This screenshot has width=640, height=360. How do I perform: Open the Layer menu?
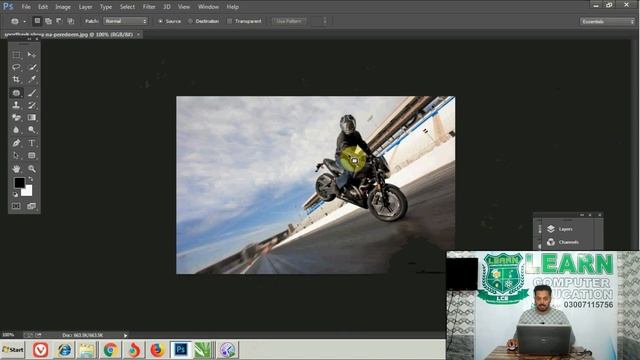(85, 7)
